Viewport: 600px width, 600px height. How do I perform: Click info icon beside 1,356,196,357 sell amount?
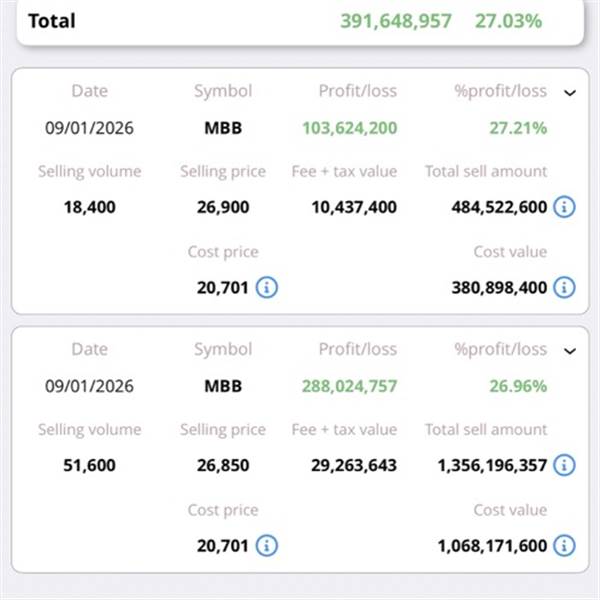[564, 465]
